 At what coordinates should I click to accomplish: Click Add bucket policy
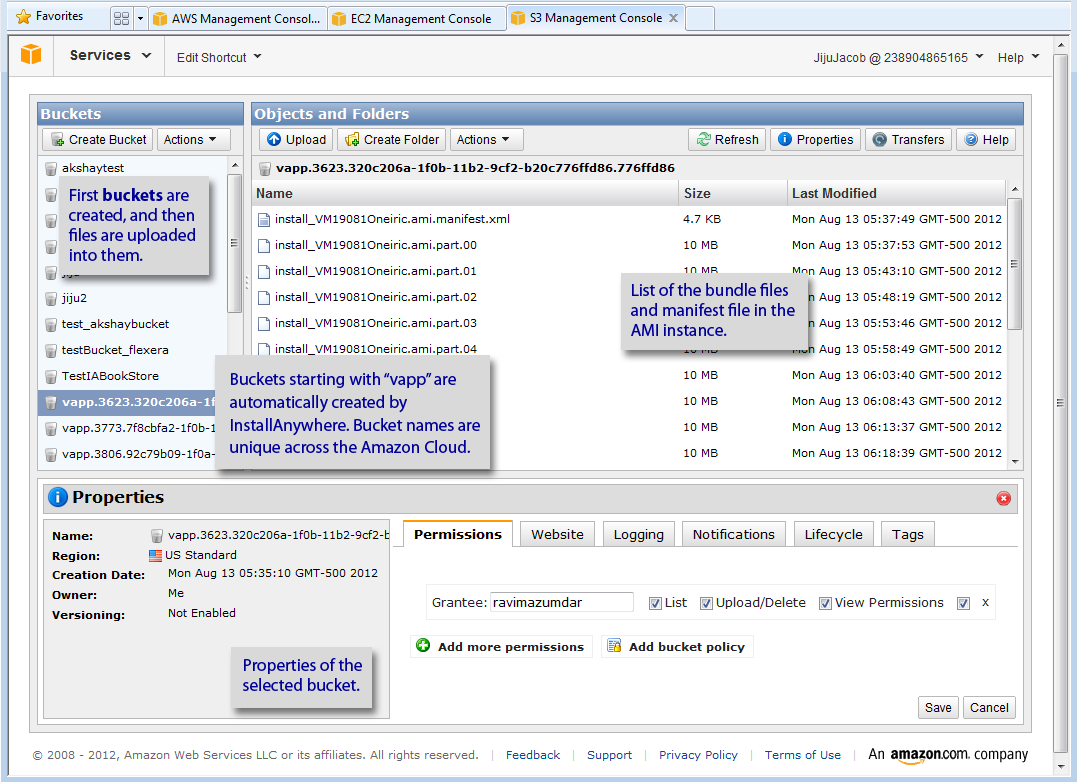[x=677, y=647]
